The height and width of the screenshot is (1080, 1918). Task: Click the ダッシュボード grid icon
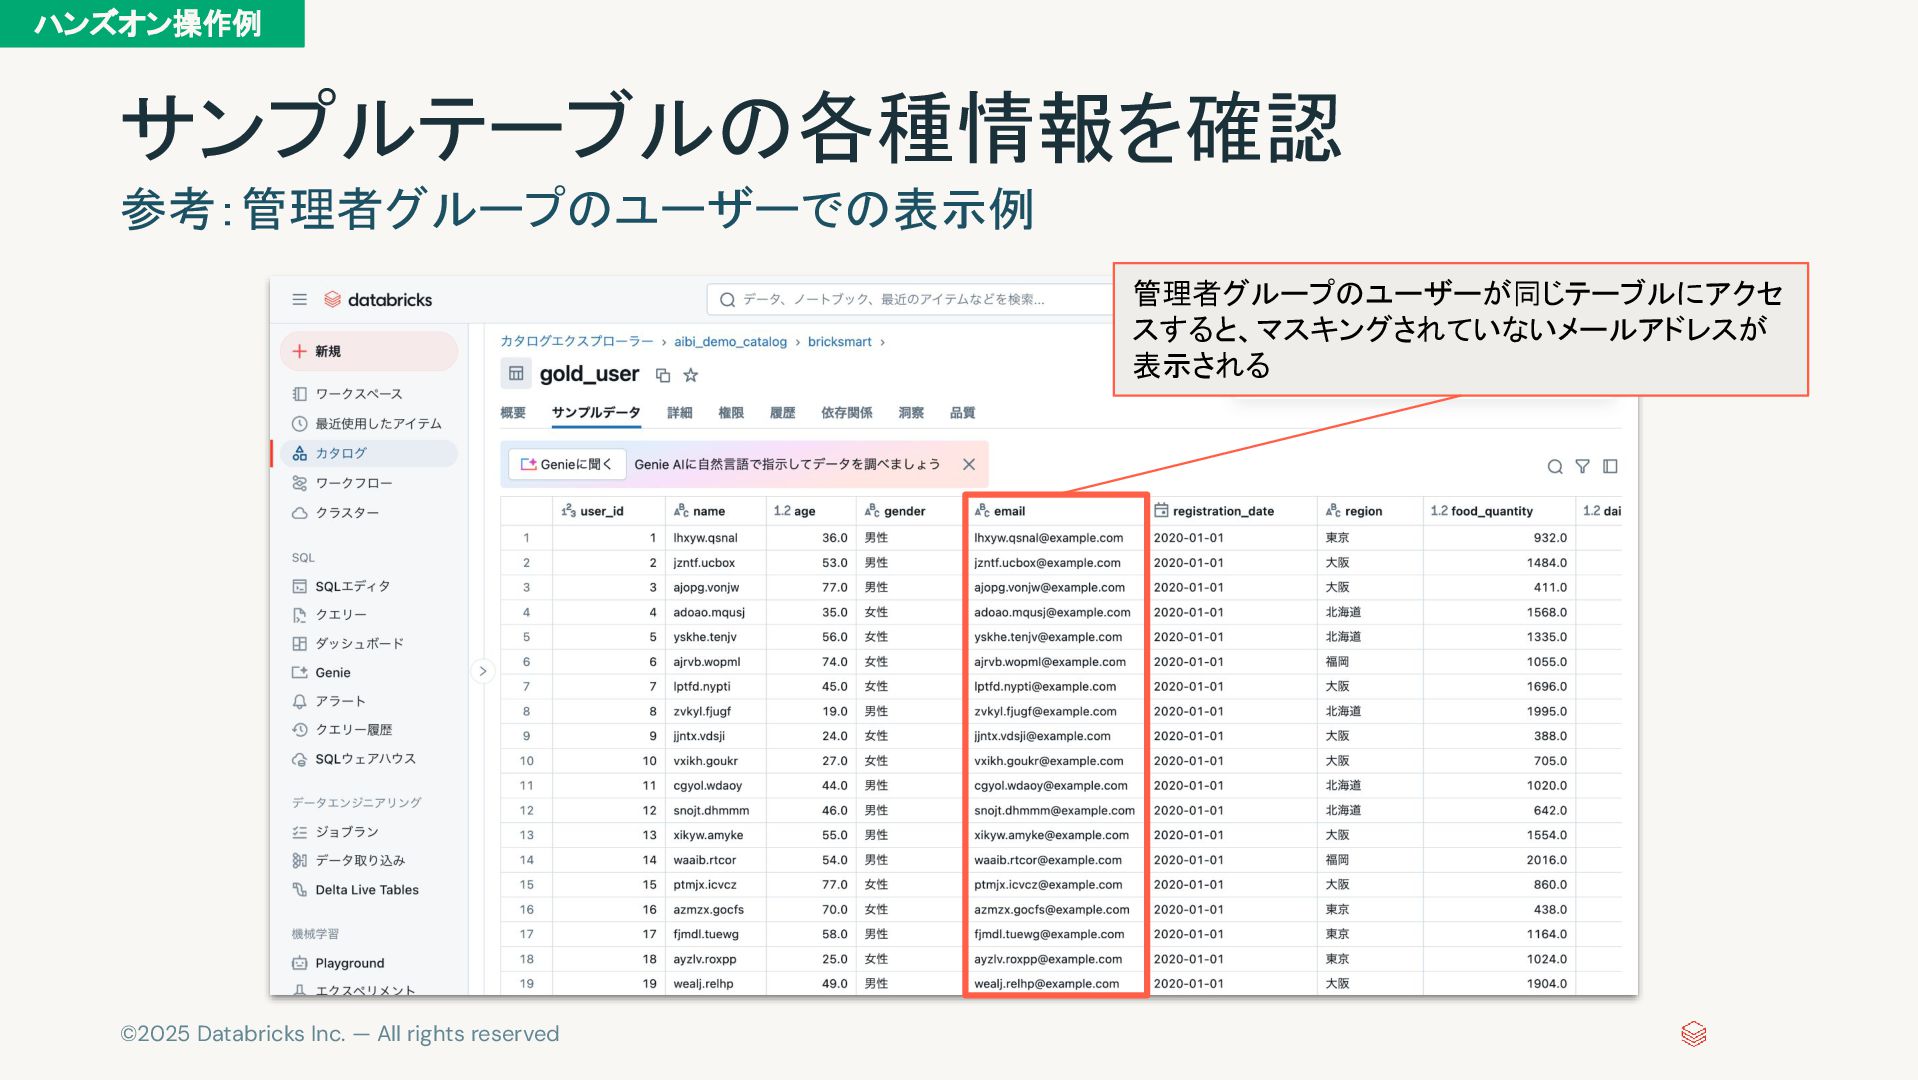coord(299,644)
